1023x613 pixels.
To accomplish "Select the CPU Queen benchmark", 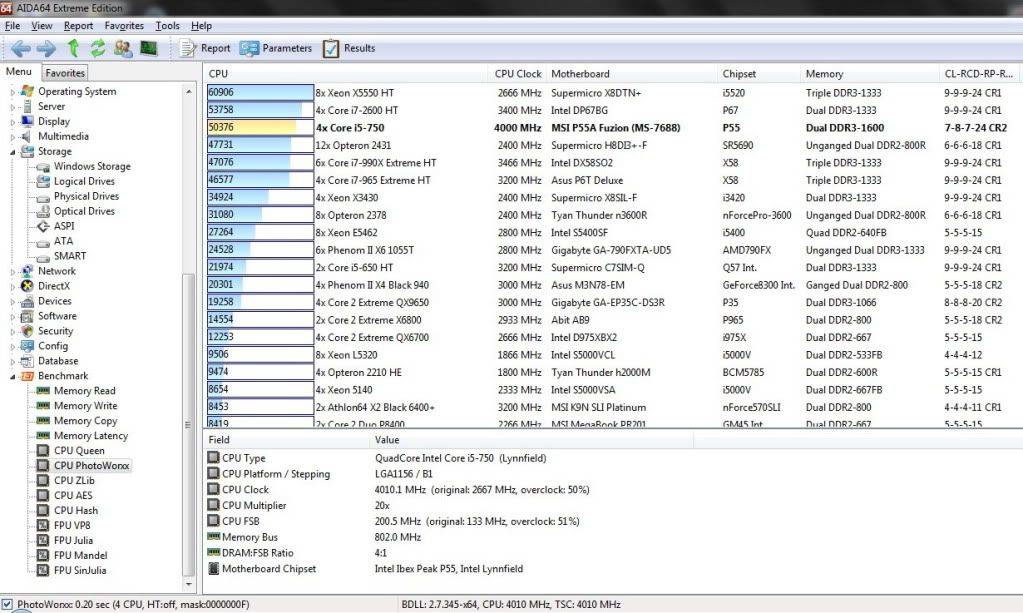I will [79, 451].
